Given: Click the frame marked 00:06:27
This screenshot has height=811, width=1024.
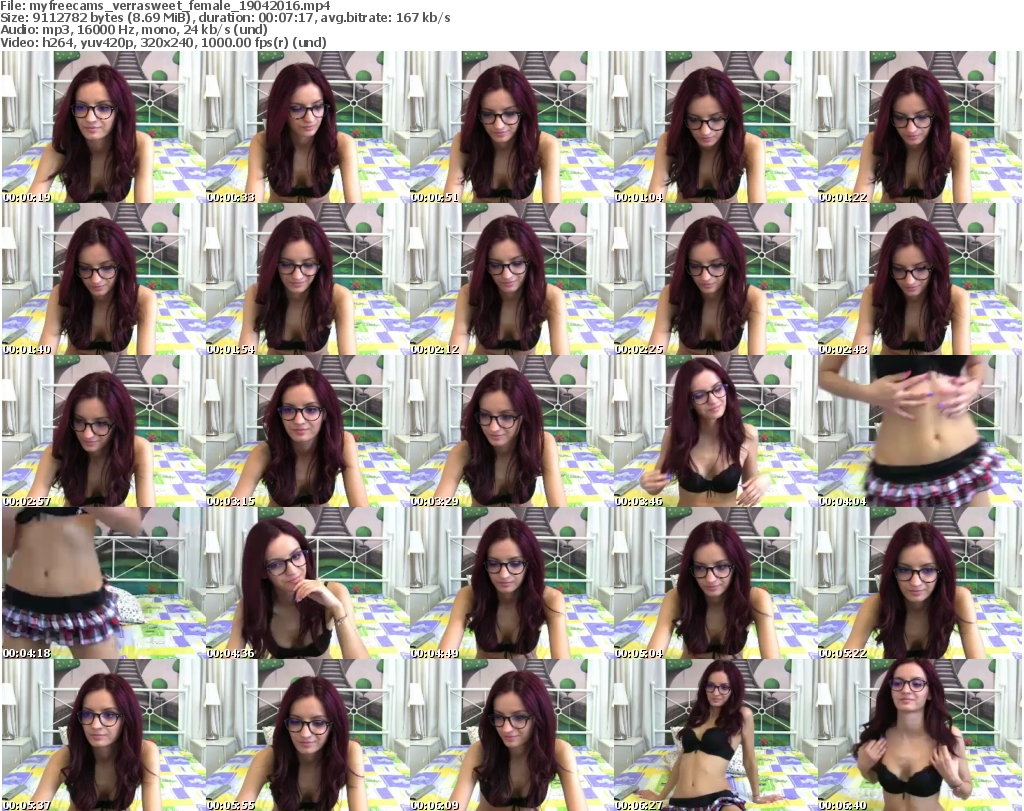Looking at the screenshot, I should [715, 735].
